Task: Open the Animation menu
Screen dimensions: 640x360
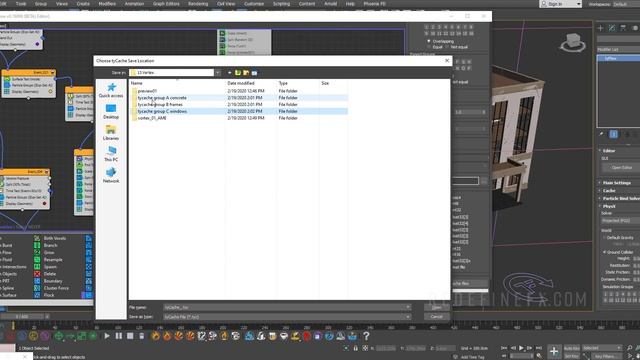Action: pyautogui.click(x=134, y=4)
